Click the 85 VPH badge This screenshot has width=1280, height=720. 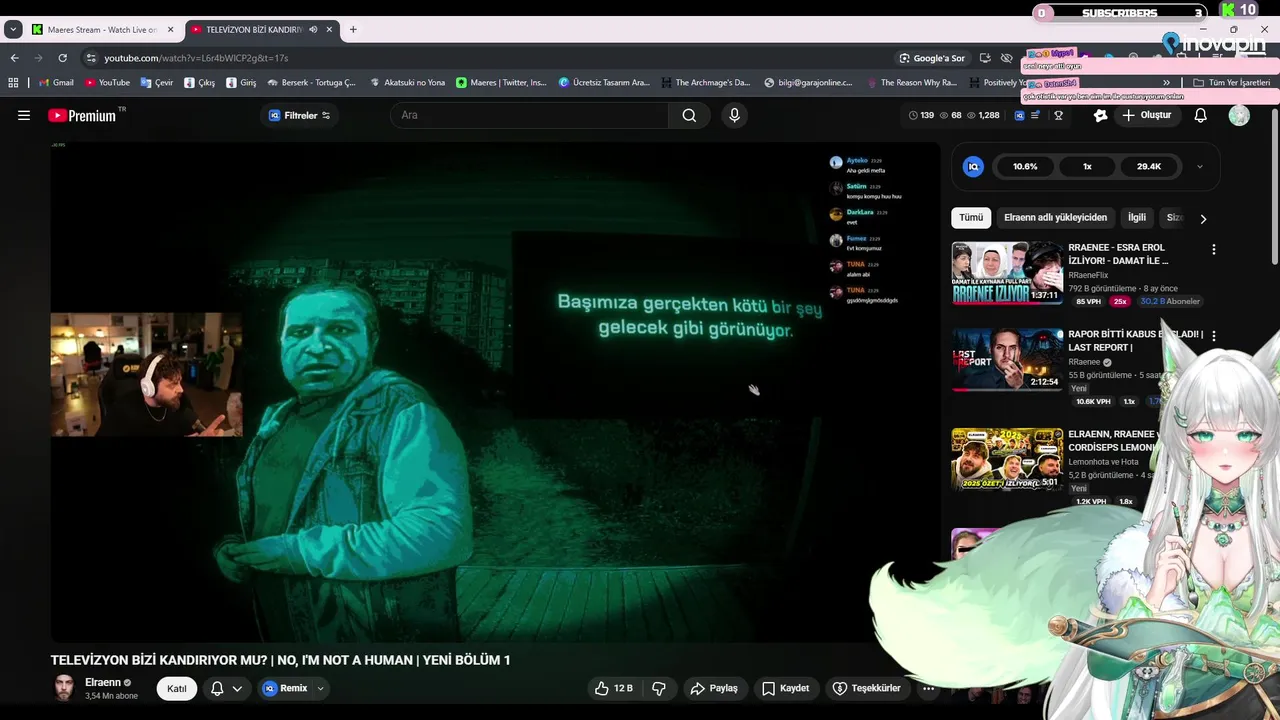(1088, 301)
